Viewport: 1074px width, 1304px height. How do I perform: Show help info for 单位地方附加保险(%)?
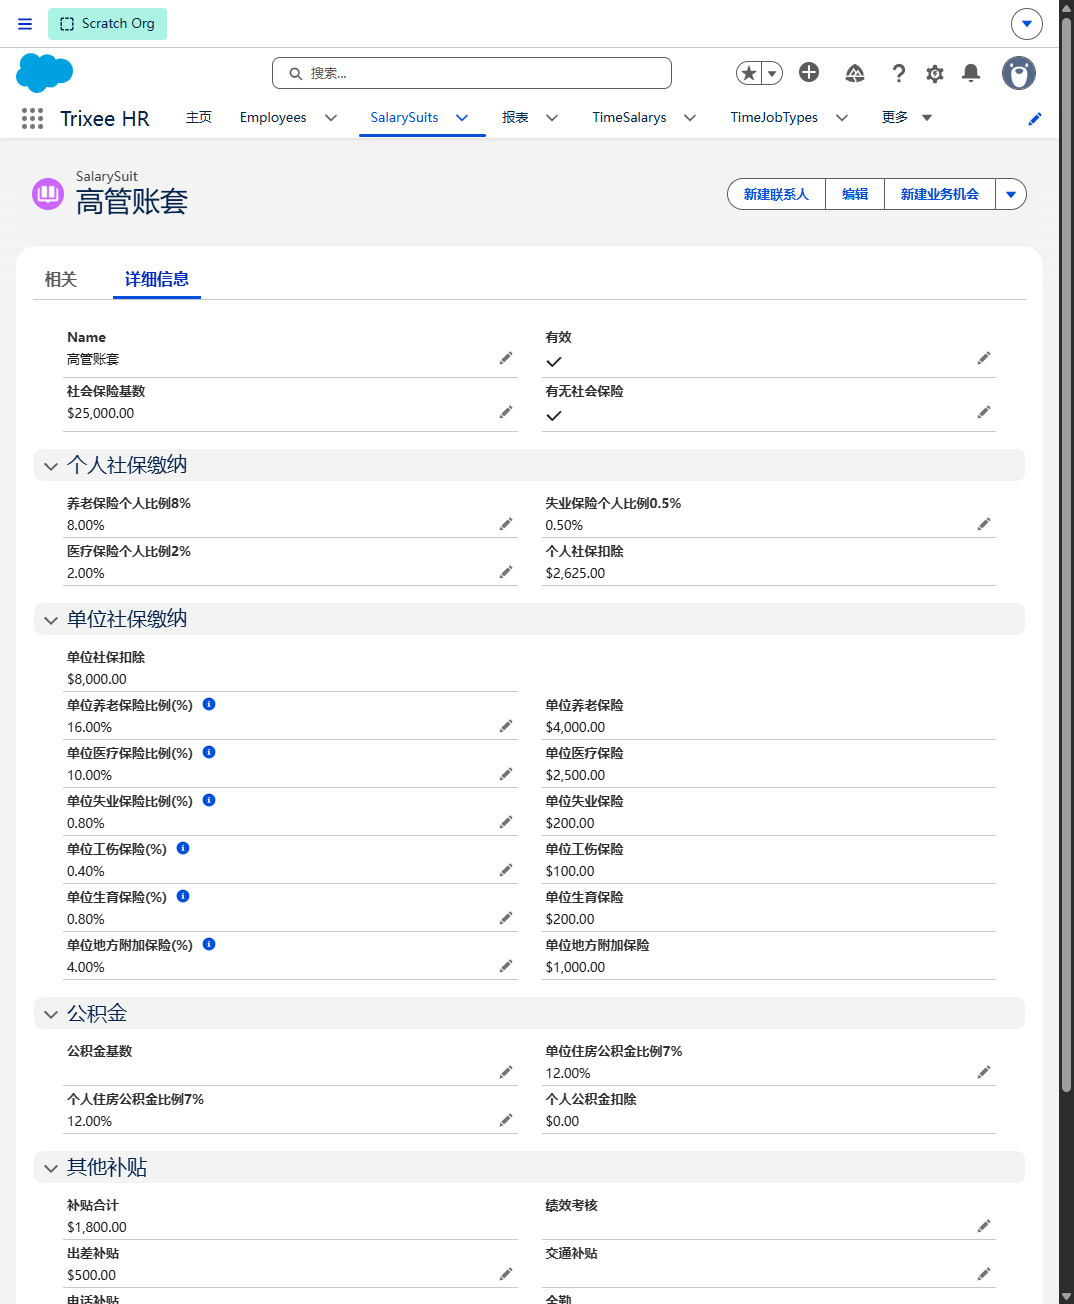pyautogui.click(x=209, y=944)
